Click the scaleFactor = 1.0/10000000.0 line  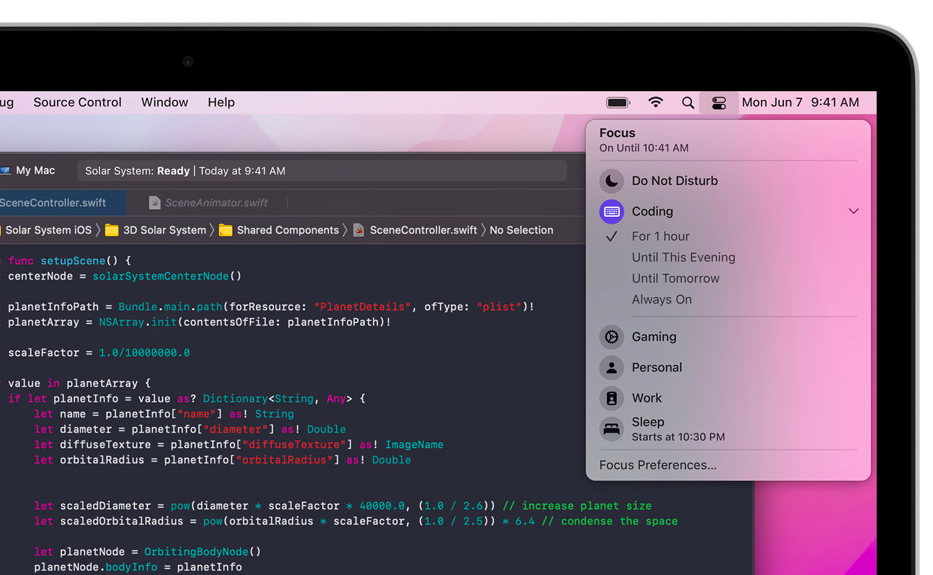(x=99, y=353)
